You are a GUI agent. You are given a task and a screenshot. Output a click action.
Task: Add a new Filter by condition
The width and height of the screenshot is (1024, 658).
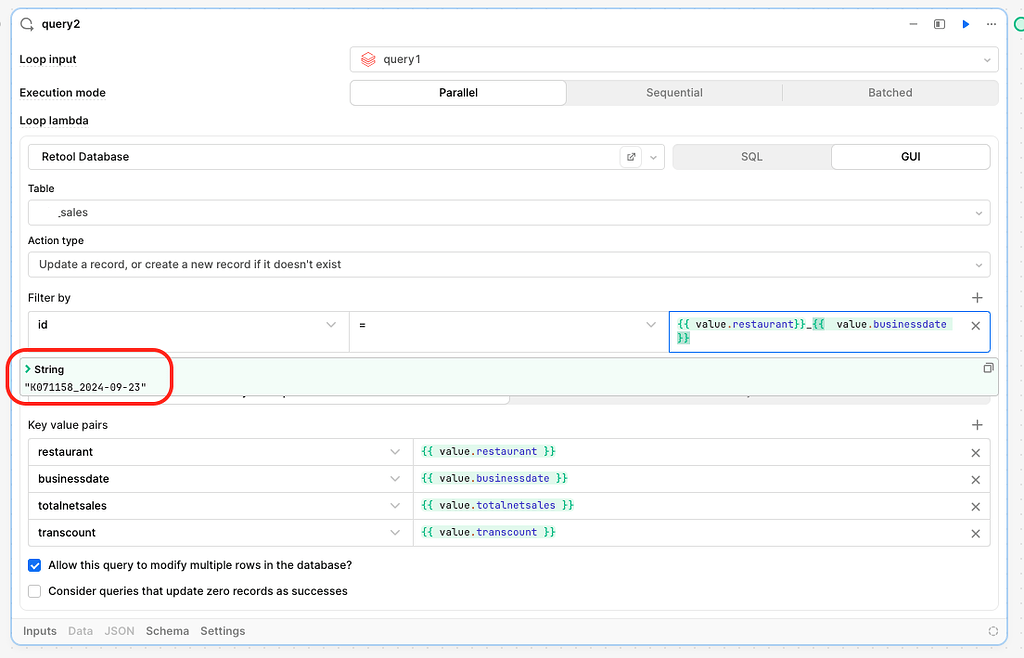point(977,298)
